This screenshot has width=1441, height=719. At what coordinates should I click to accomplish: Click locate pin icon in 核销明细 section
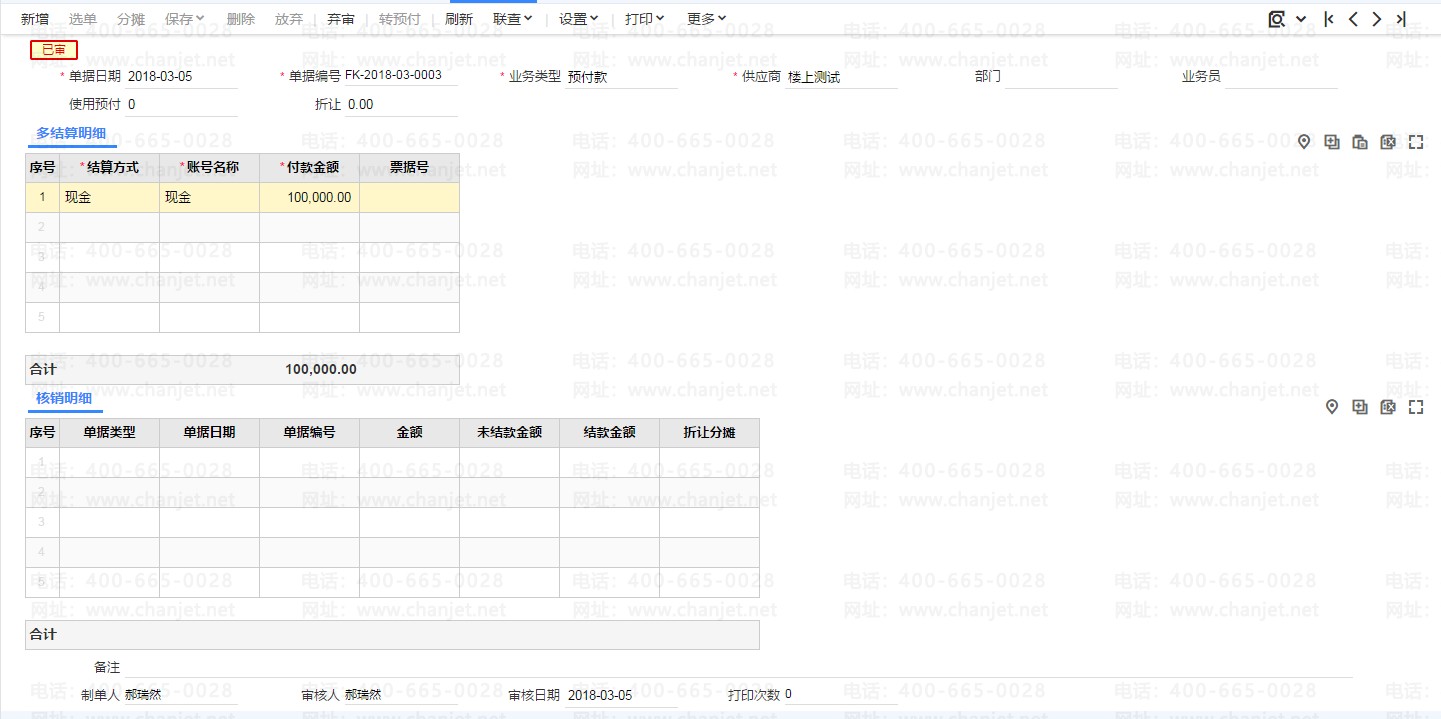point(1332,407)
